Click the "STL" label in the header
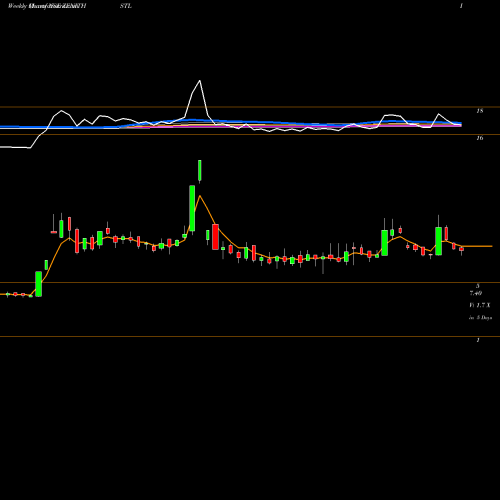This screenshot has width=500, height=500. [126, 6]
